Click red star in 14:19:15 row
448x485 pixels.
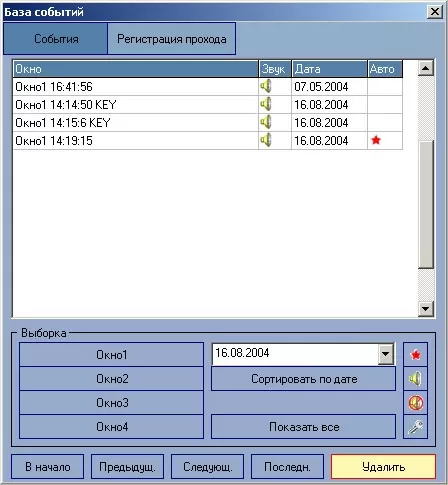point(376,140)
